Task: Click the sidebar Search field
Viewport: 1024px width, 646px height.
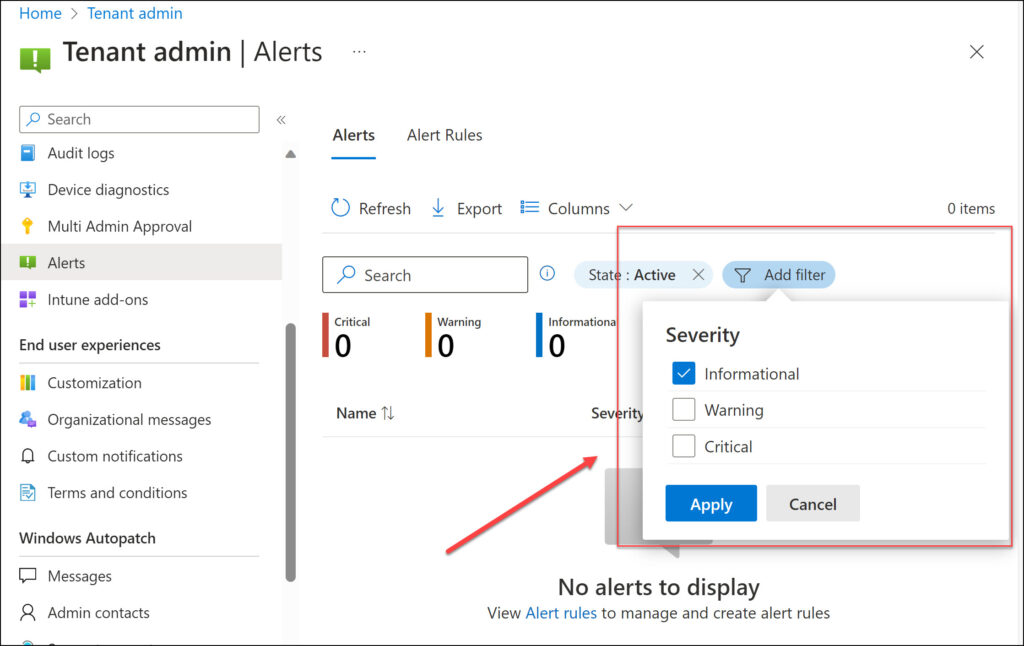Action: [139, 120]
